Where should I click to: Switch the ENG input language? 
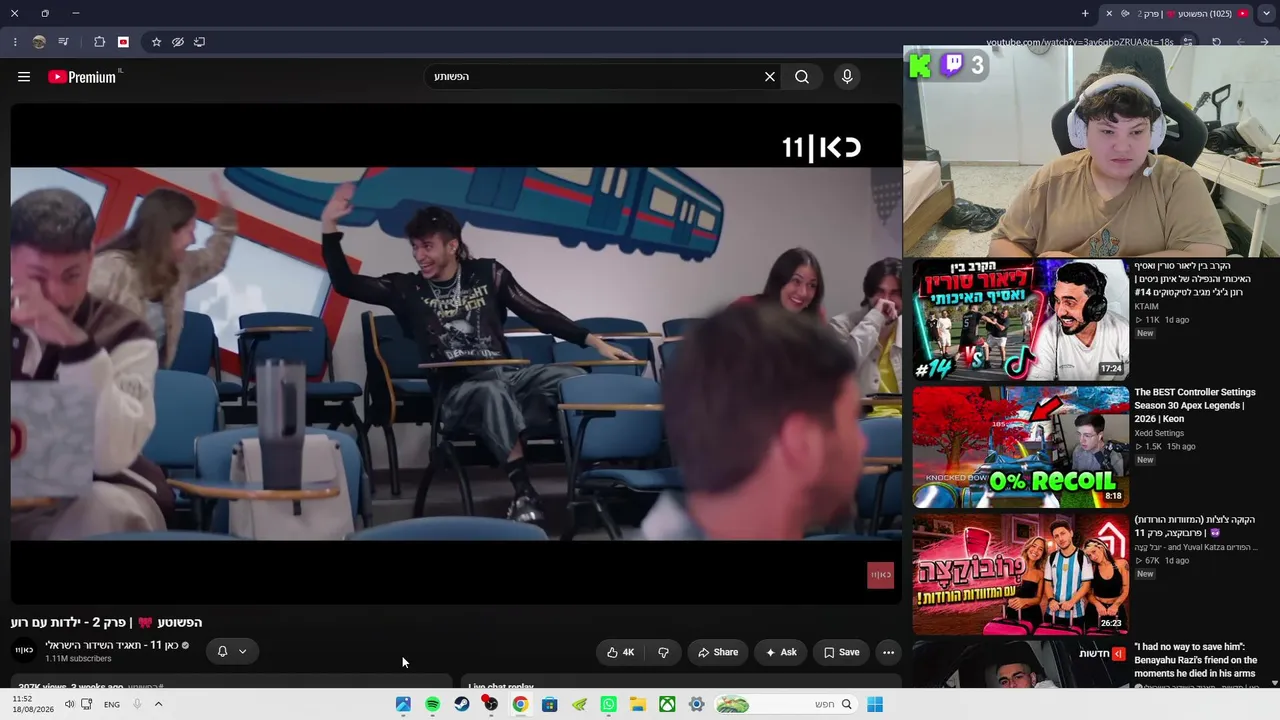pyautogui.click(x=112, y=704)
